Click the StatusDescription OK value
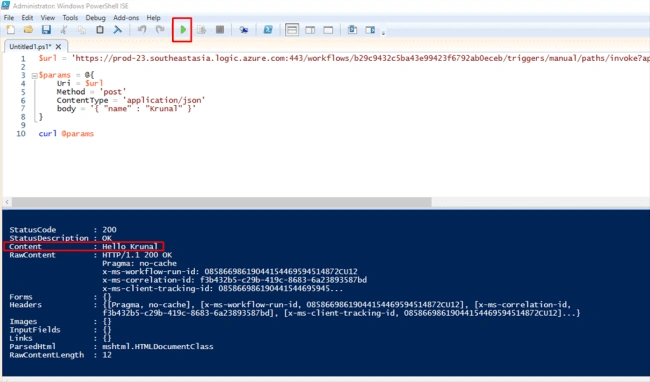Viewport: 650px width, 382px height. [107, 238]
